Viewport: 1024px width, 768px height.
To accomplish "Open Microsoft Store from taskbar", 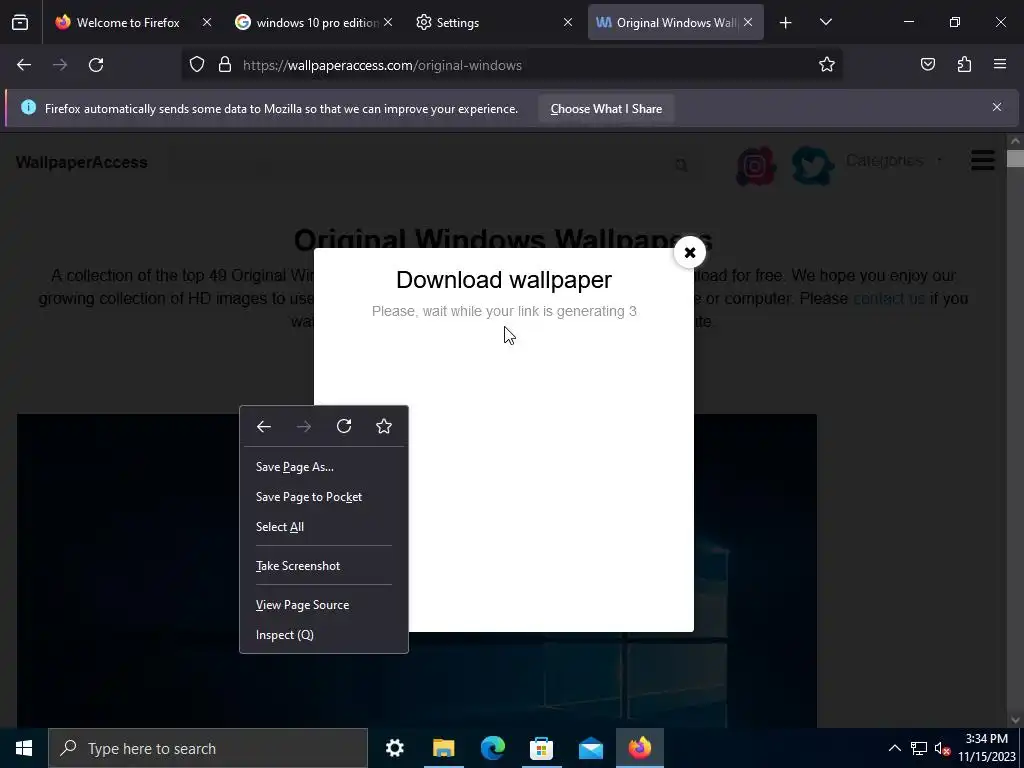I will (541, 748).
